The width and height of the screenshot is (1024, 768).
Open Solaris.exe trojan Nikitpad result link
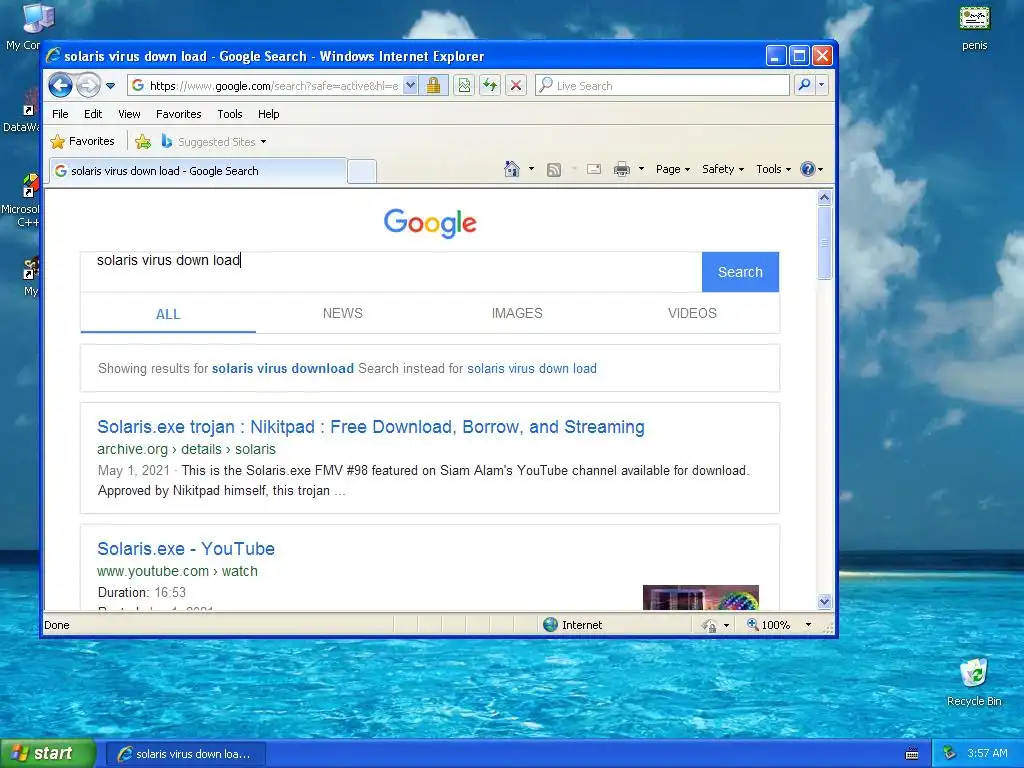371,427
